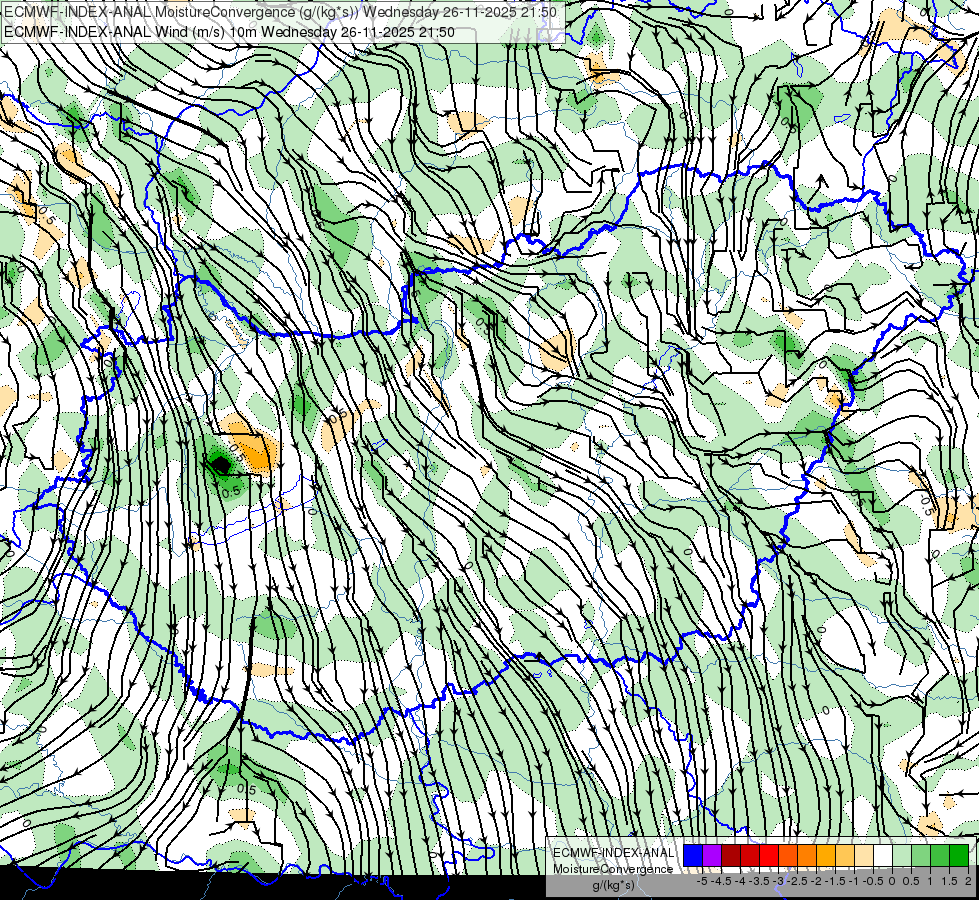979x900 pixels.
Task: Select the light orange swatch left of -1
Action: pos(845,855)
